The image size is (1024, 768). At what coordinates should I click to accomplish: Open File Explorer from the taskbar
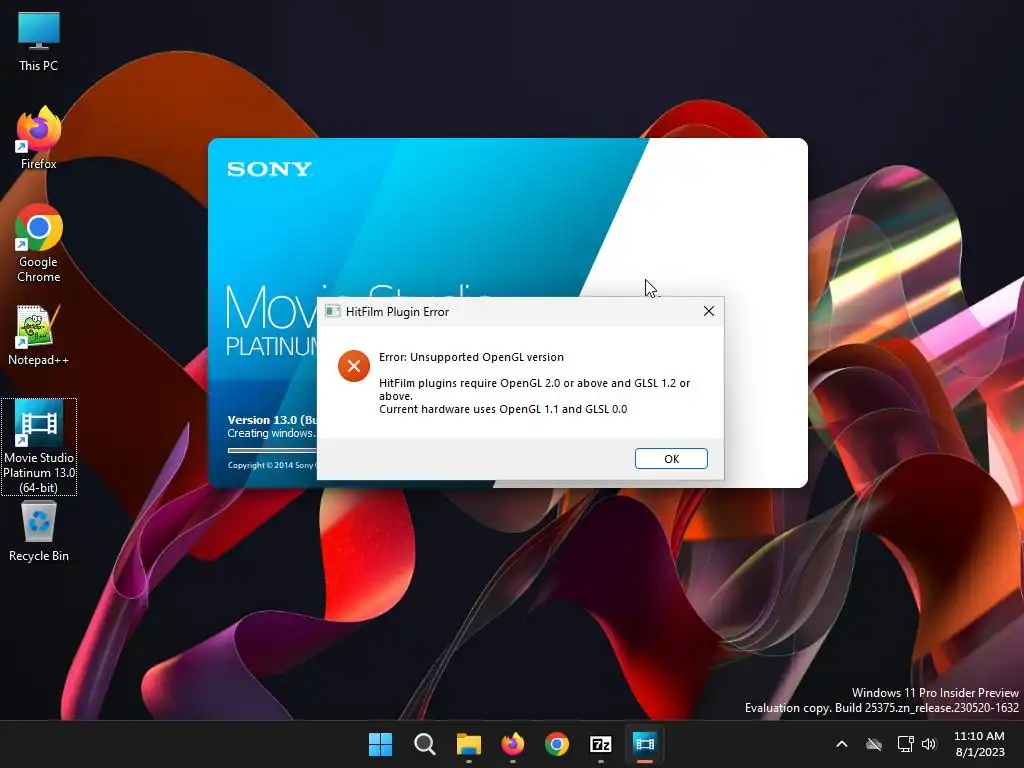[x=468, y=744]
